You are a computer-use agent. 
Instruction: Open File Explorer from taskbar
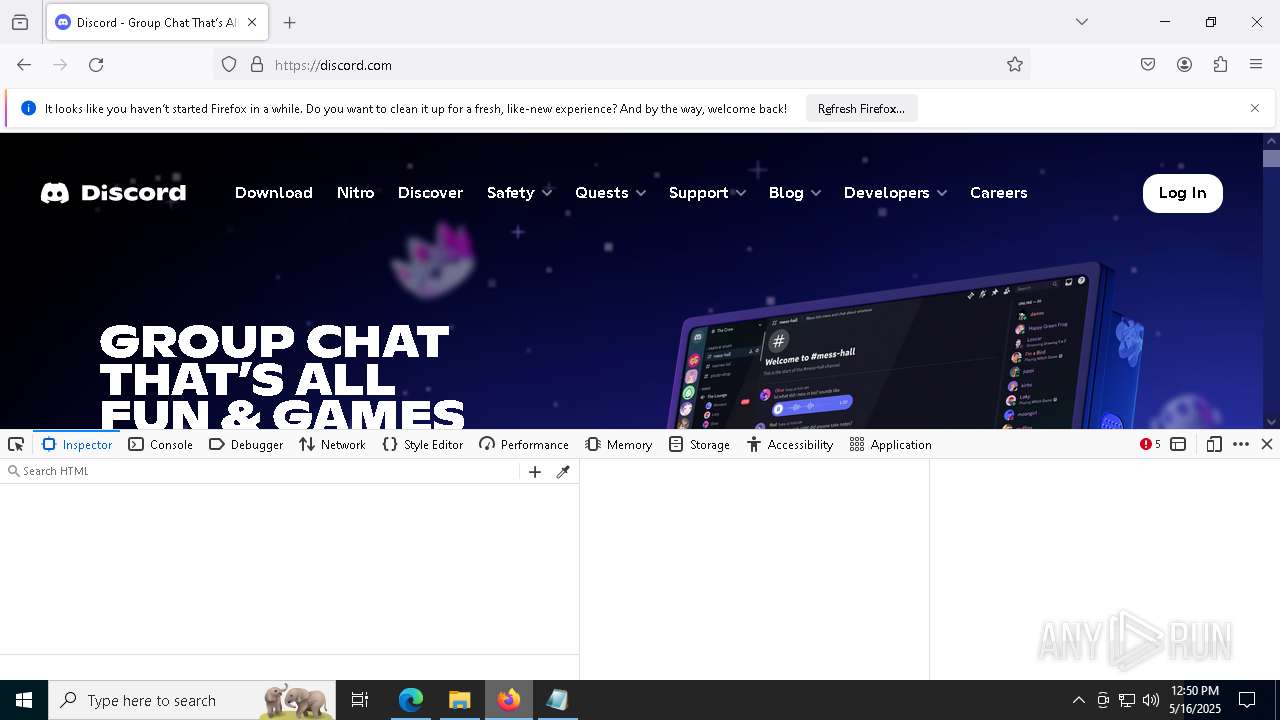(x=459, y=700)
